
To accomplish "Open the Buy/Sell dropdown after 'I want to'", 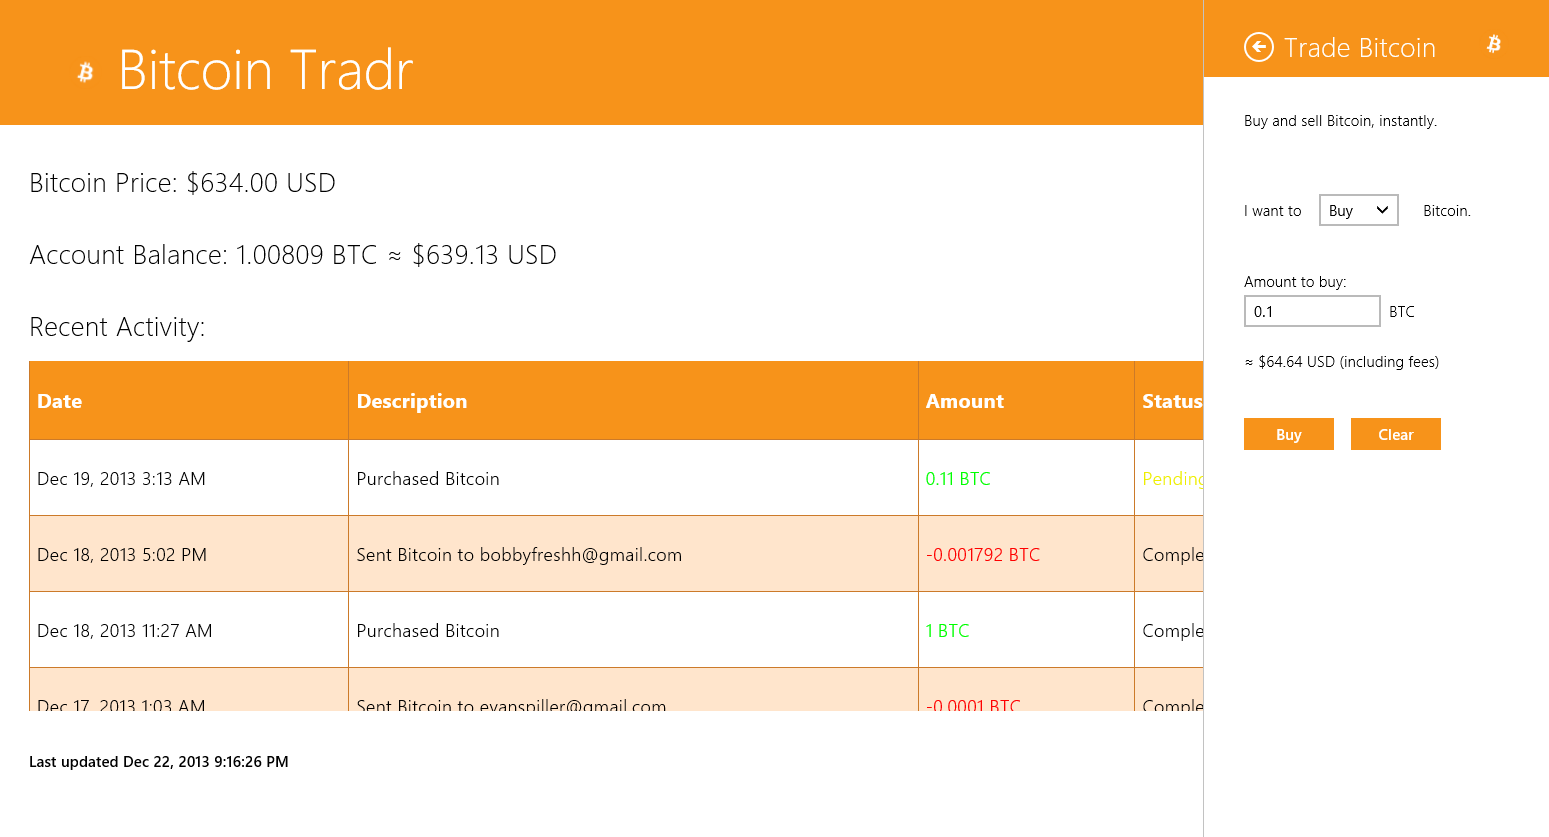I will (1358, 210).
